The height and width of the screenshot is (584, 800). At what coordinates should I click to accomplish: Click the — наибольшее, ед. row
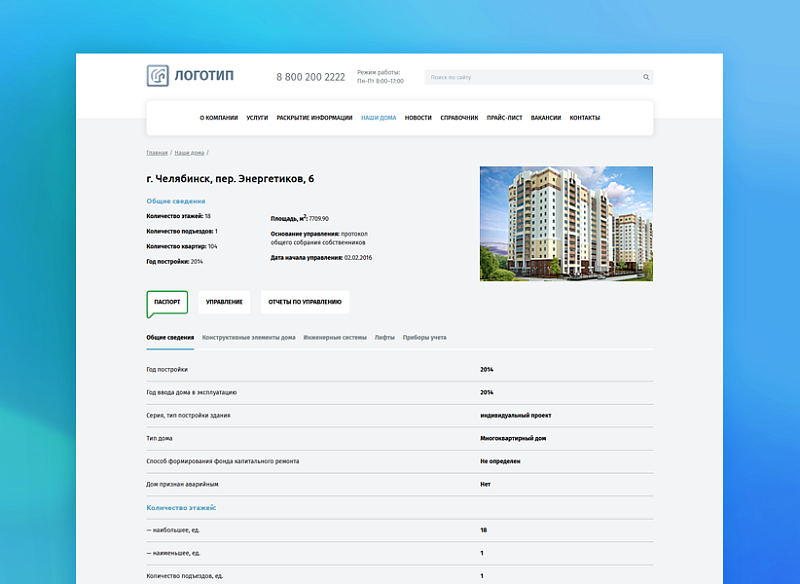point(399,530)
